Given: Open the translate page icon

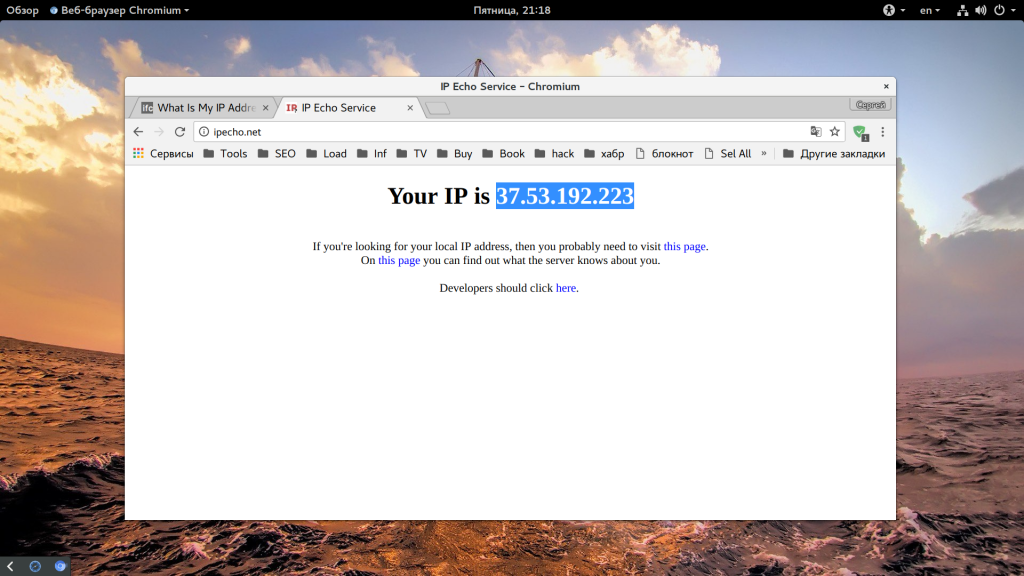Looking at the screenshot, I should [816, 132].
